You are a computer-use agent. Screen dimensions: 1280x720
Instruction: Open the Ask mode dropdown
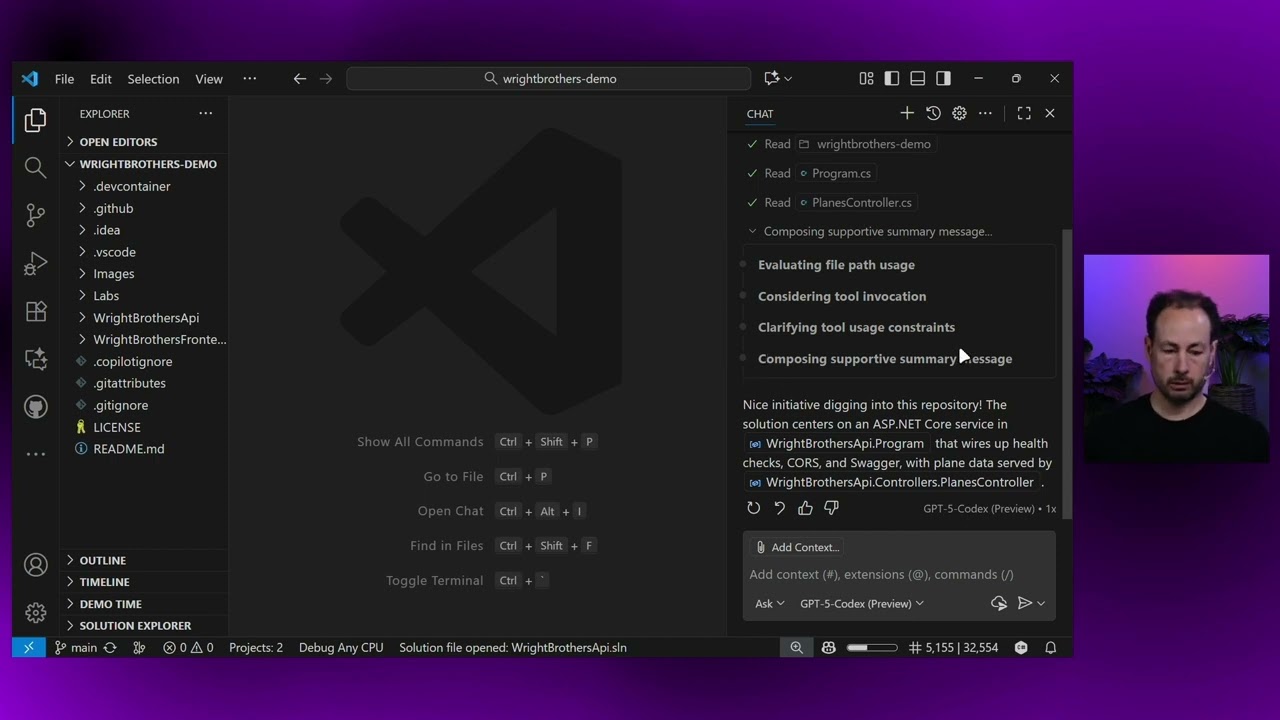click(769, 603)
